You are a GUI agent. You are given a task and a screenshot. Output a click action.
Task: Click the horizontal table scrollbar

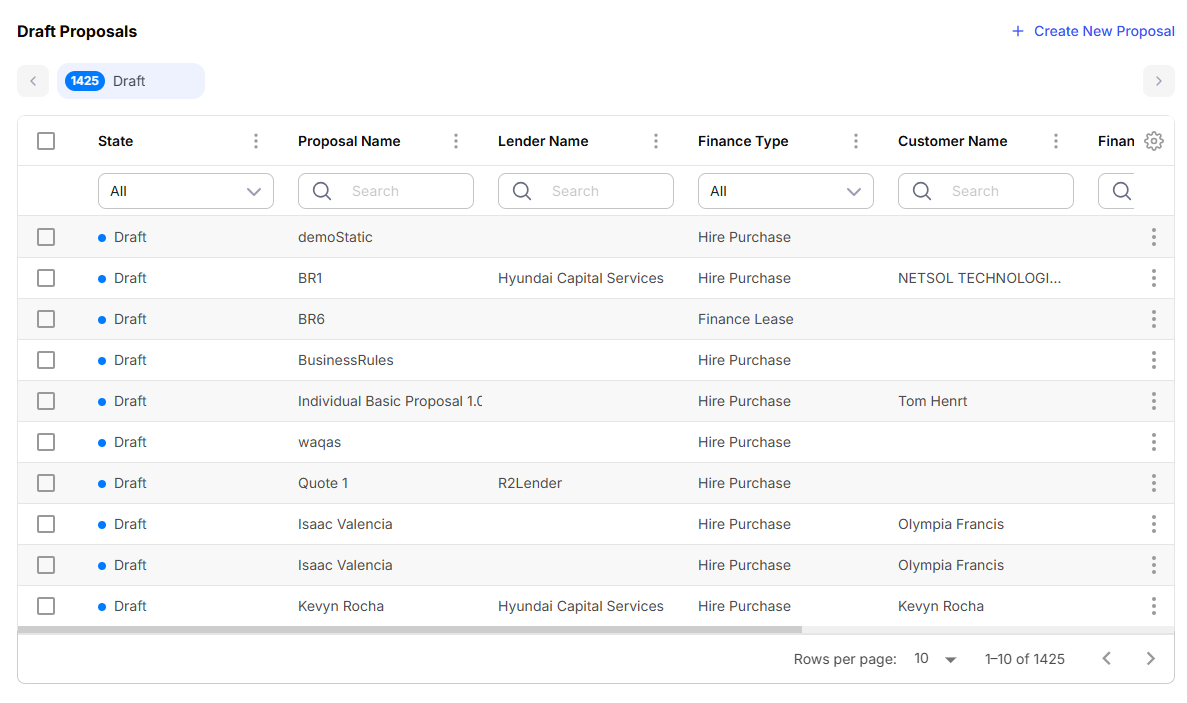click(x=410, y=630)
